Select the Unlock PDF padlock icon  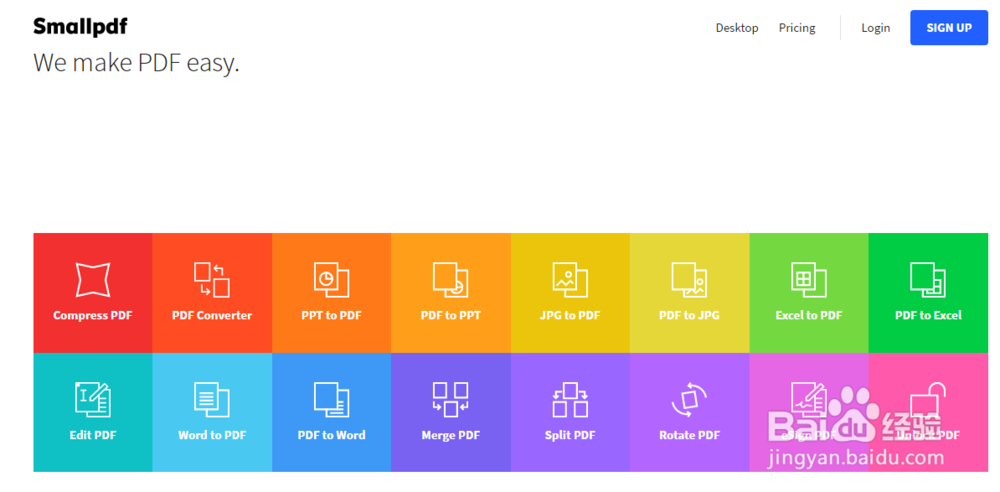point(928,399)
